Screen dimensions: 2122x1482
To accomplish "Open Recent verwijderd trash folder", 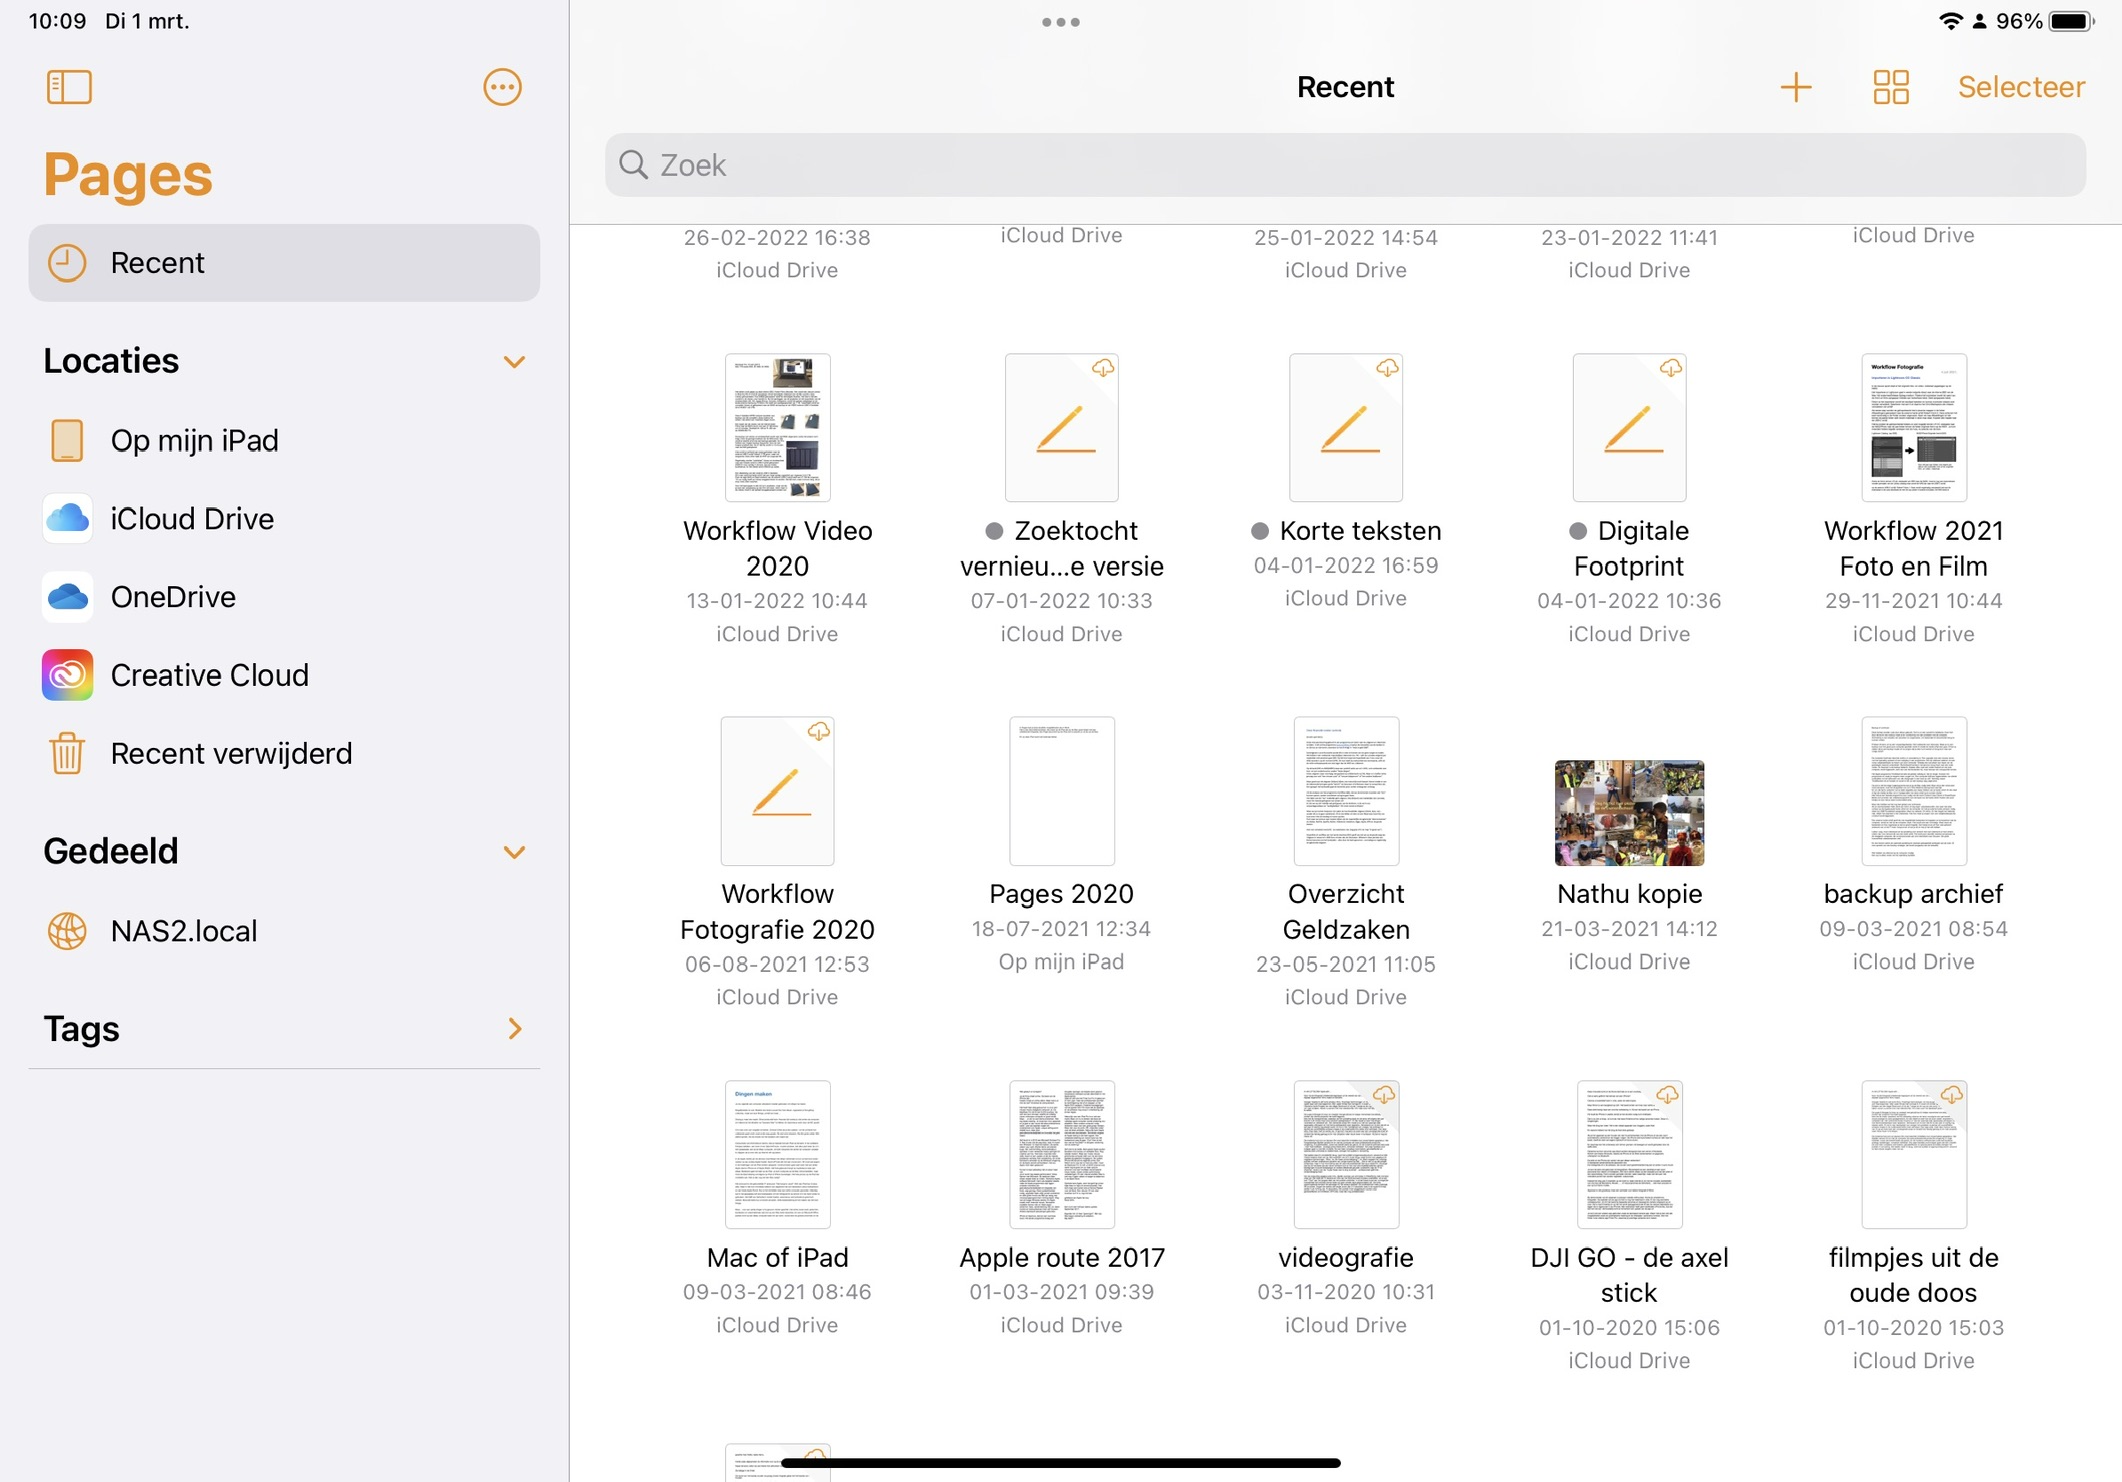I will point(231,753).
